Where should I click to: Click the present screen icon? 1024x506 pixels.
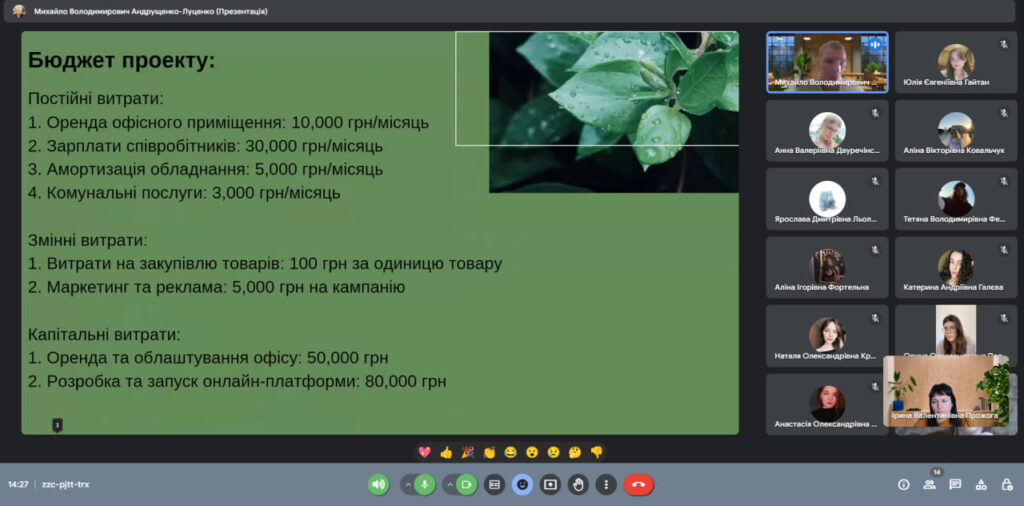pyautogui.click(x=550, y=484)
